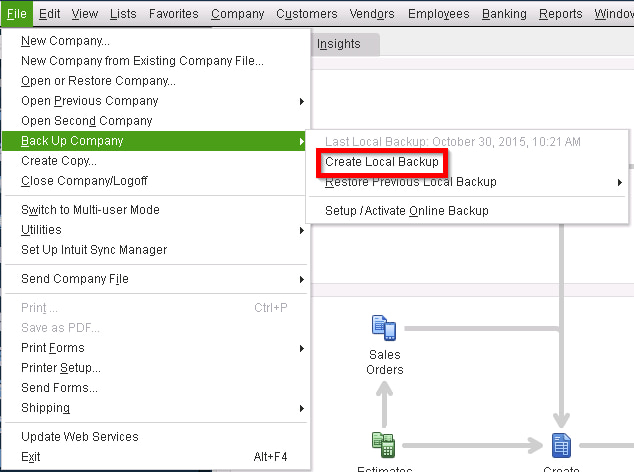Expand Open Previous Company submenu arrow
The height and width of the screenshot is (472, 634).
click(x=302, y=101)
